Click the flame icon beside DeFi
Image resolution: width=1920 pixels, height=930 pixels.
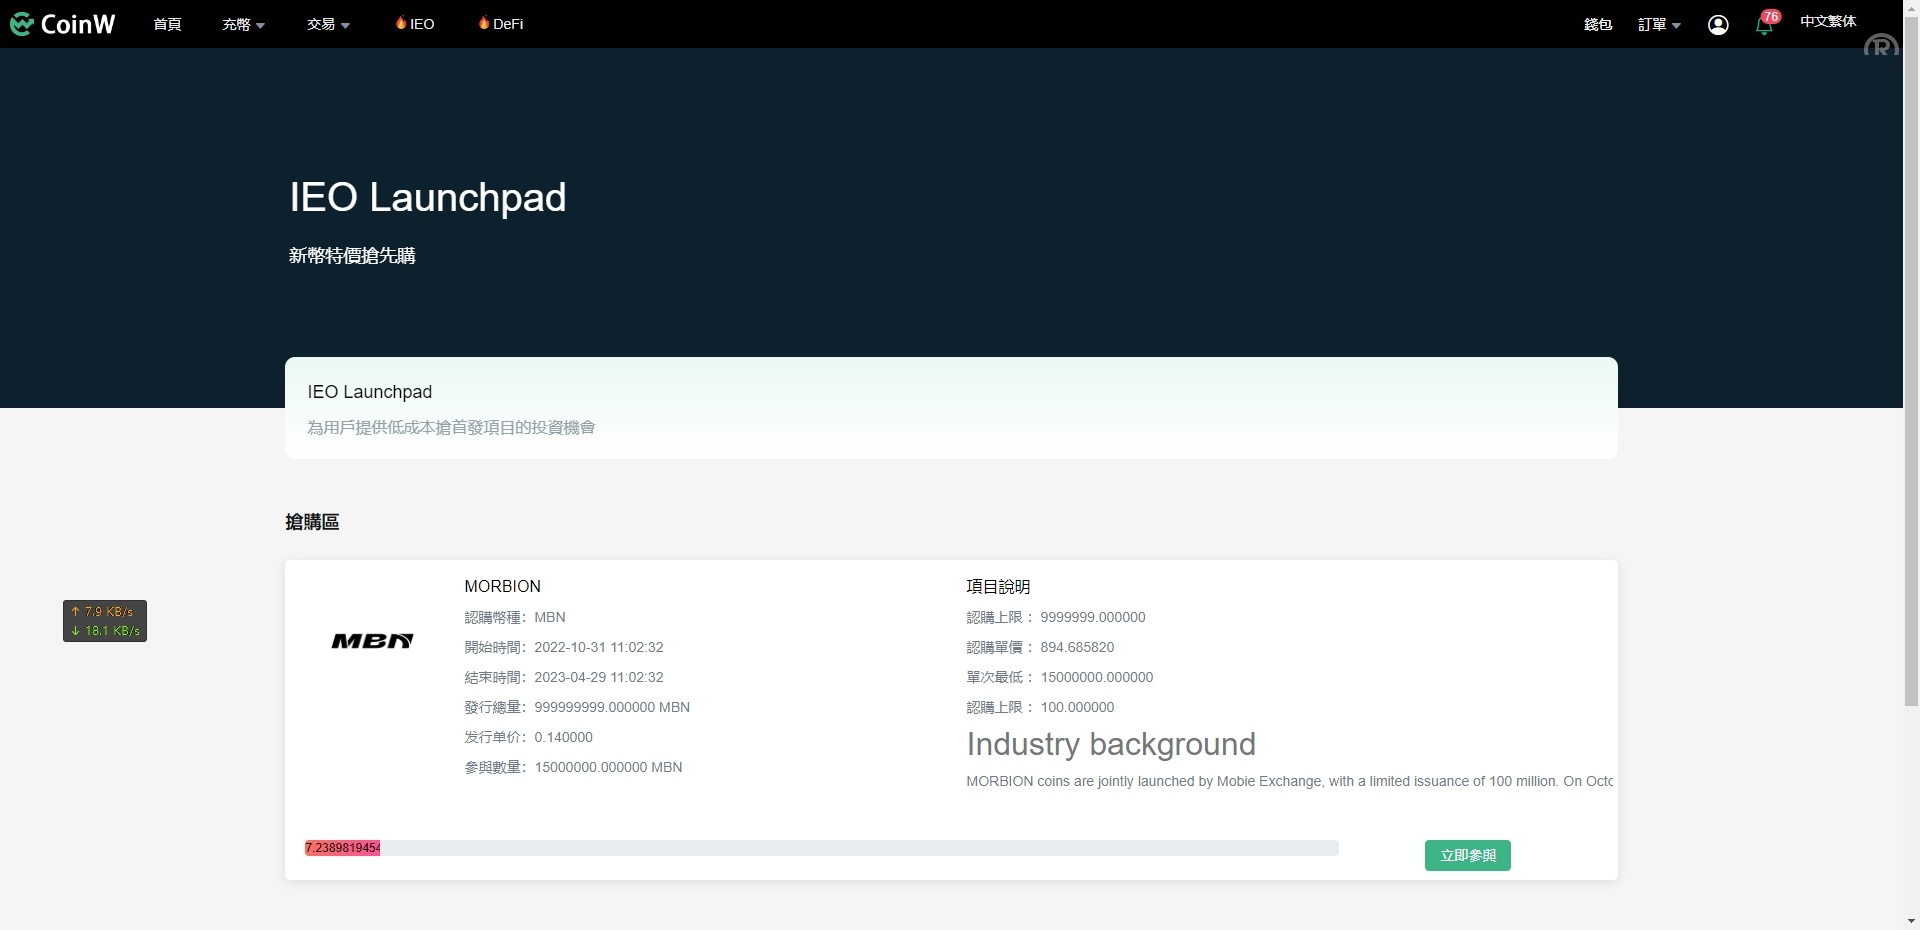(484, 23)
